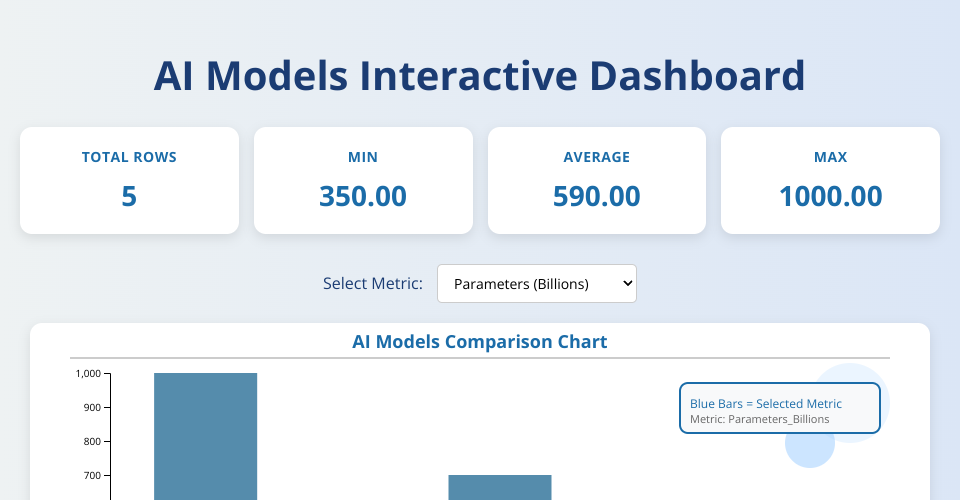Click the 1,000 y-axis tick label

point(88,374)
